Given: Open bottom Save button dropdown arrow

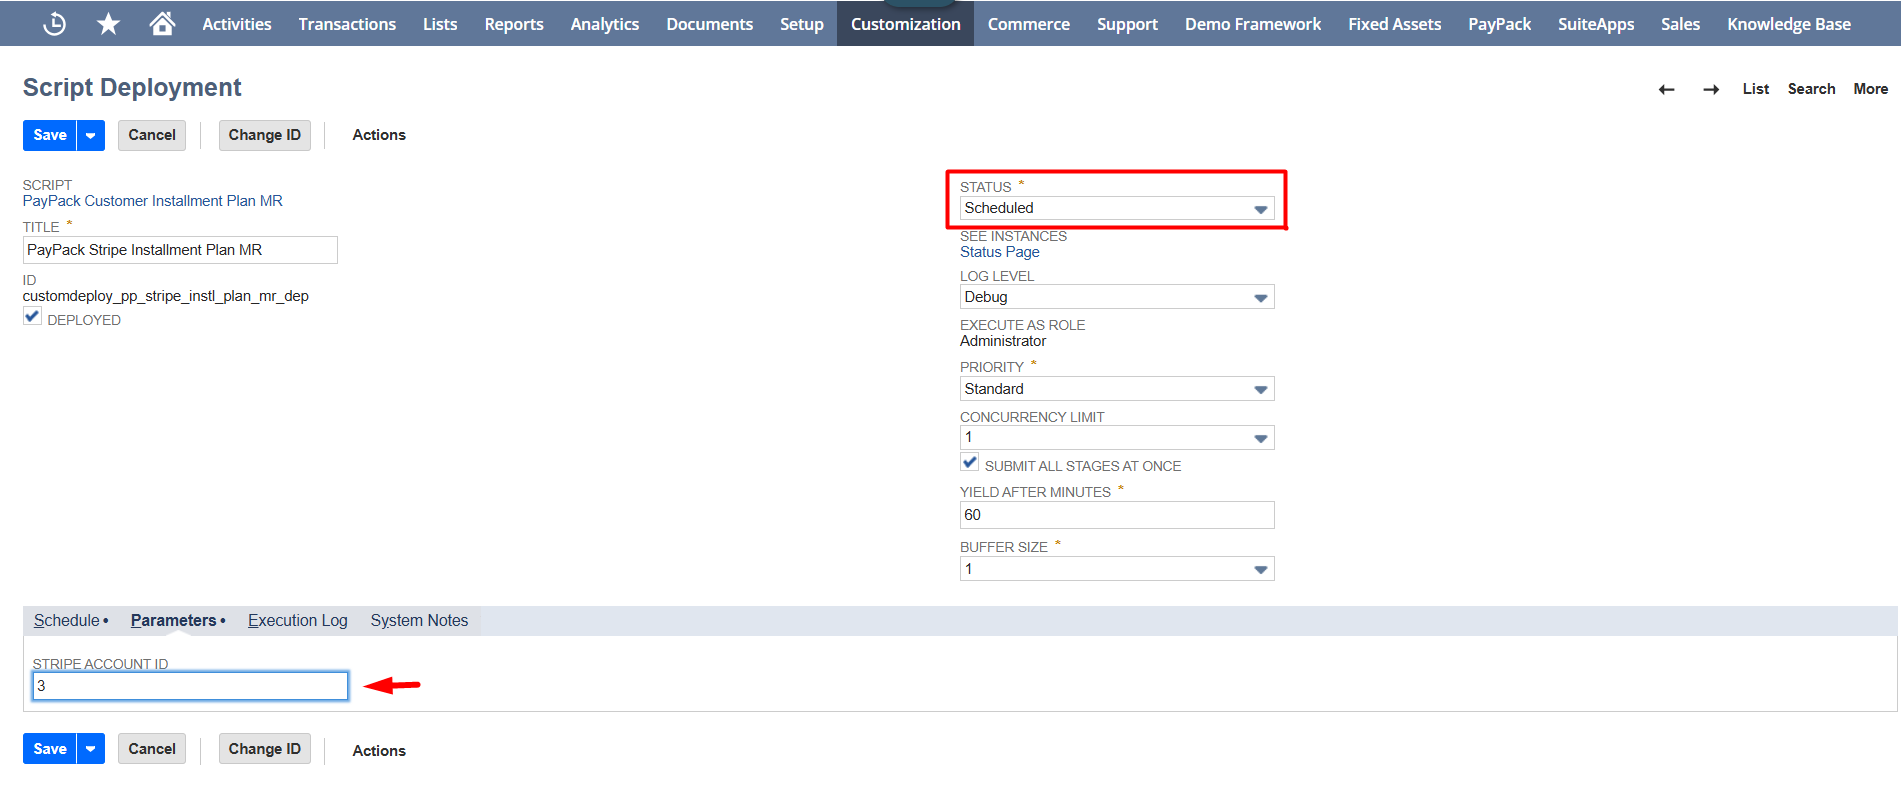Looking at the screenshot, I should 91,749.
